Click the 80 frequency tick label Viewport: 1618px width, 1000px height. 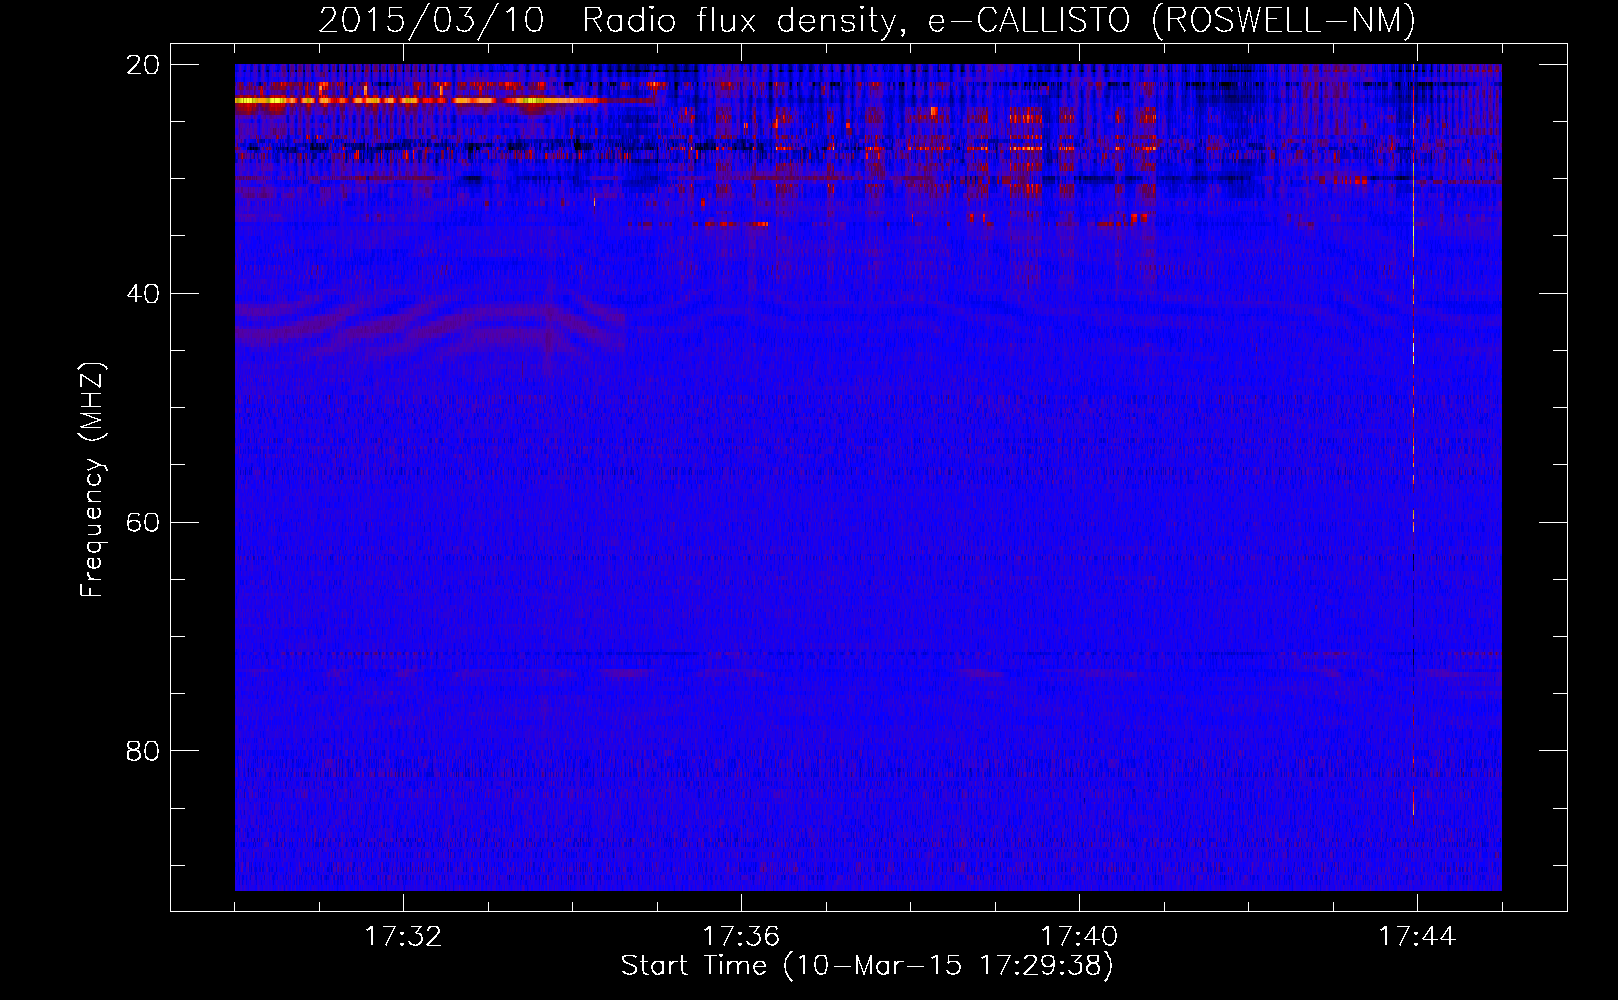143,751
